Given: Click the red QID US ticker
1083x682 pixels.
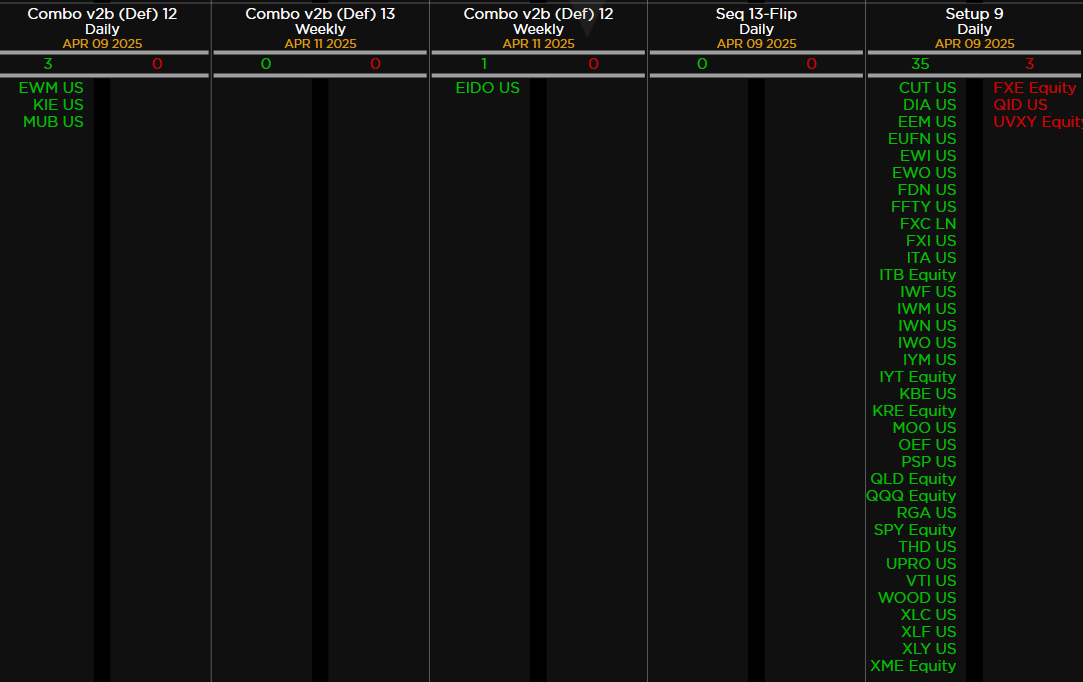Looking at the screenshot, I should pos(1021,105).
